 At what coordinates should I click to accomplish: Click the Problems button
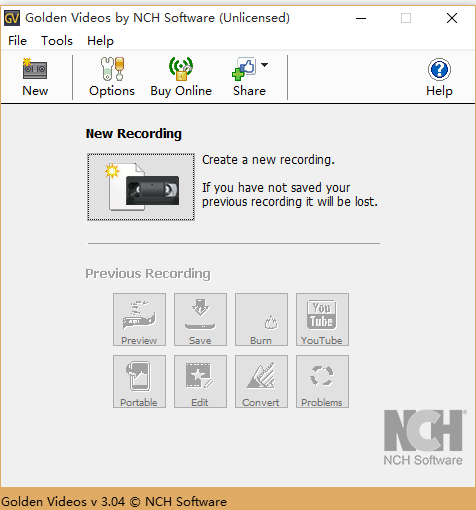322,381
